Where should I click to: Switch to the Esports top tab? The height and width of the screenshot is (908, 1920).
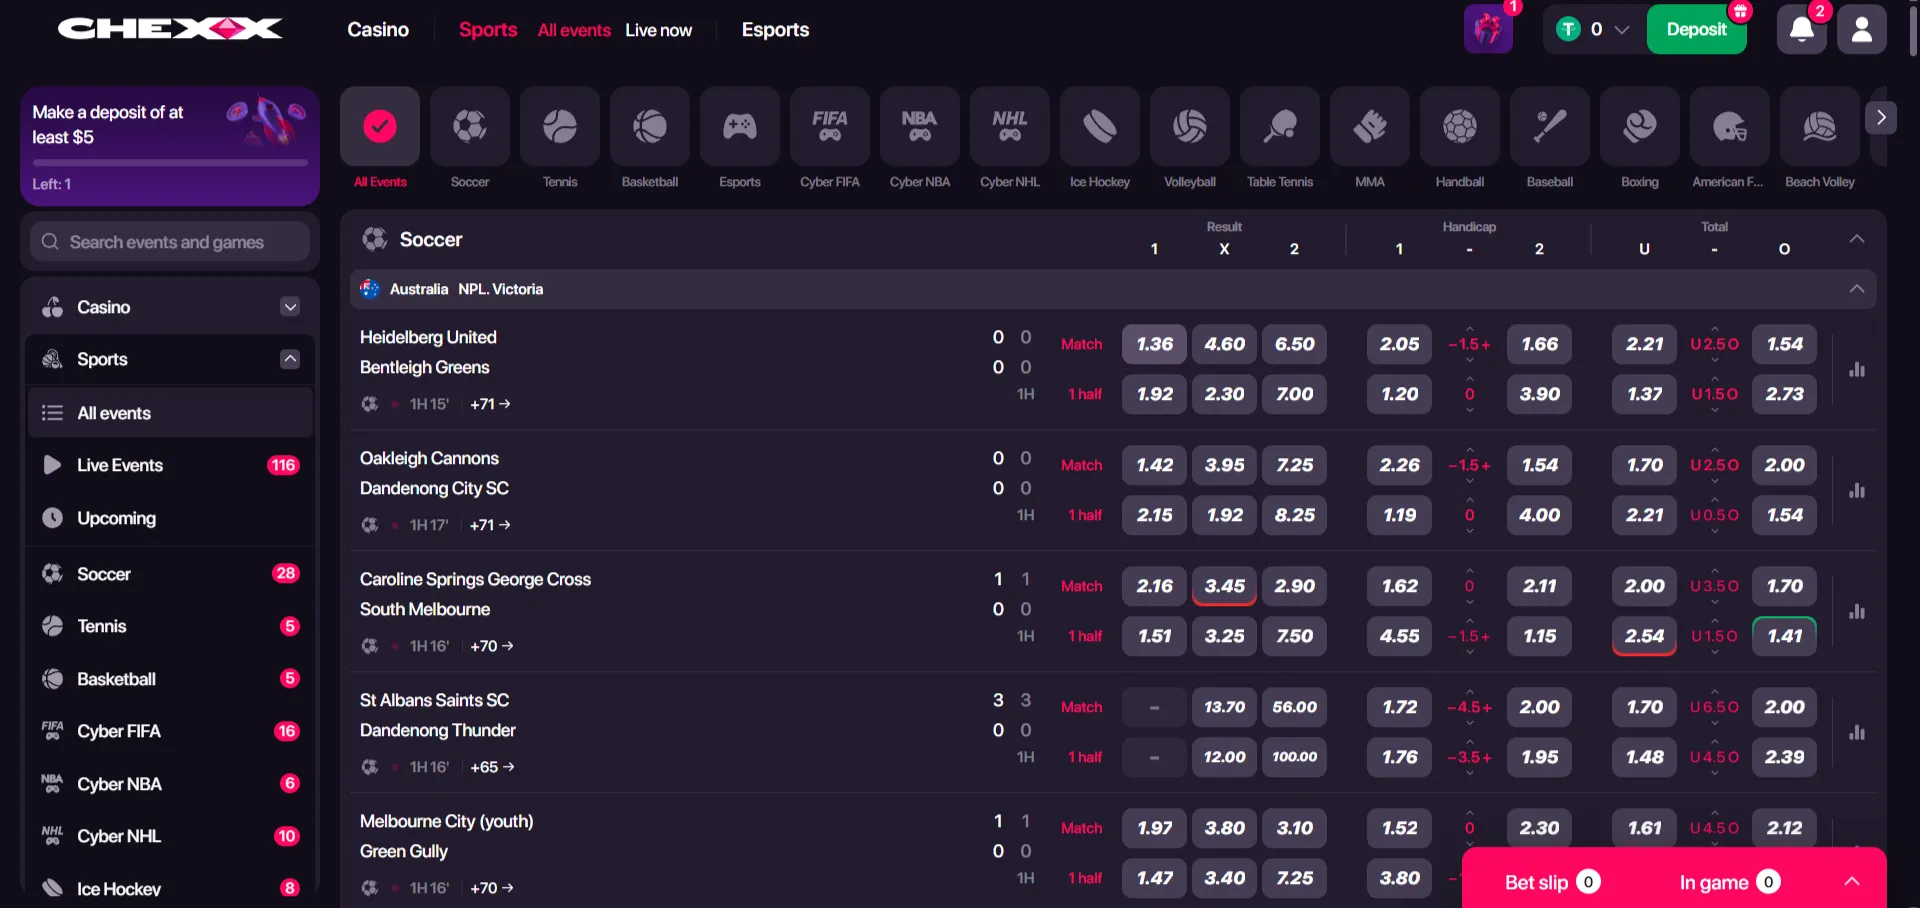tap(775, 30)
